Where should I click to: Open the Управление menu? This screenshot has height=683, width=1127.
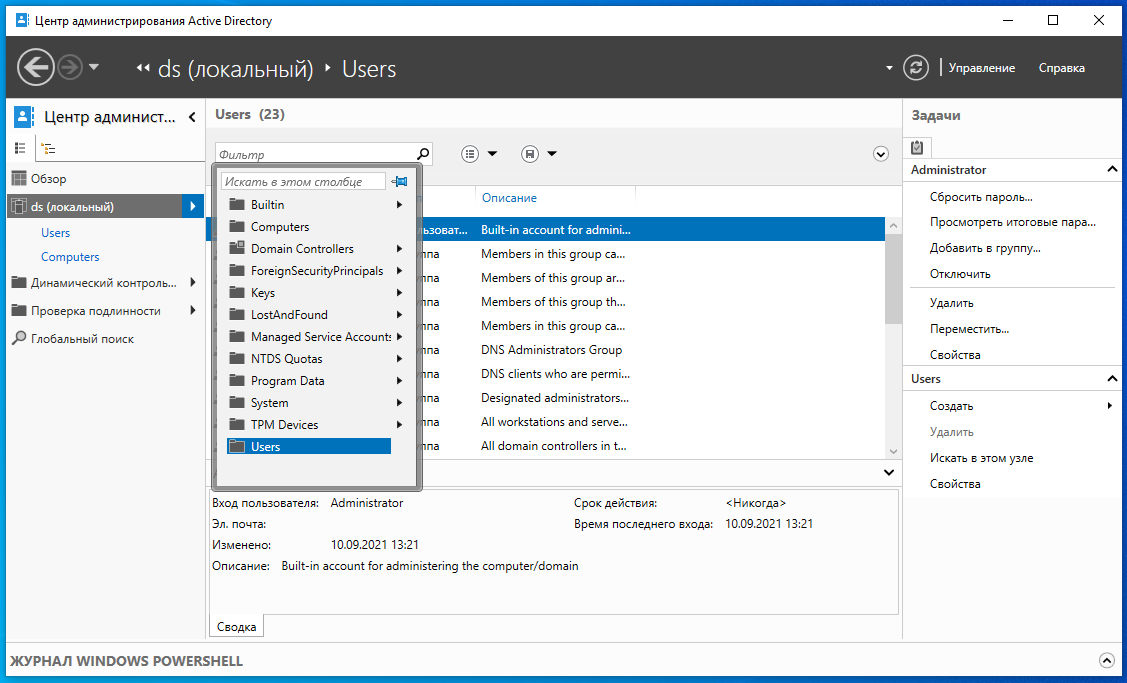pyautogui.click(x=981, y=68)
